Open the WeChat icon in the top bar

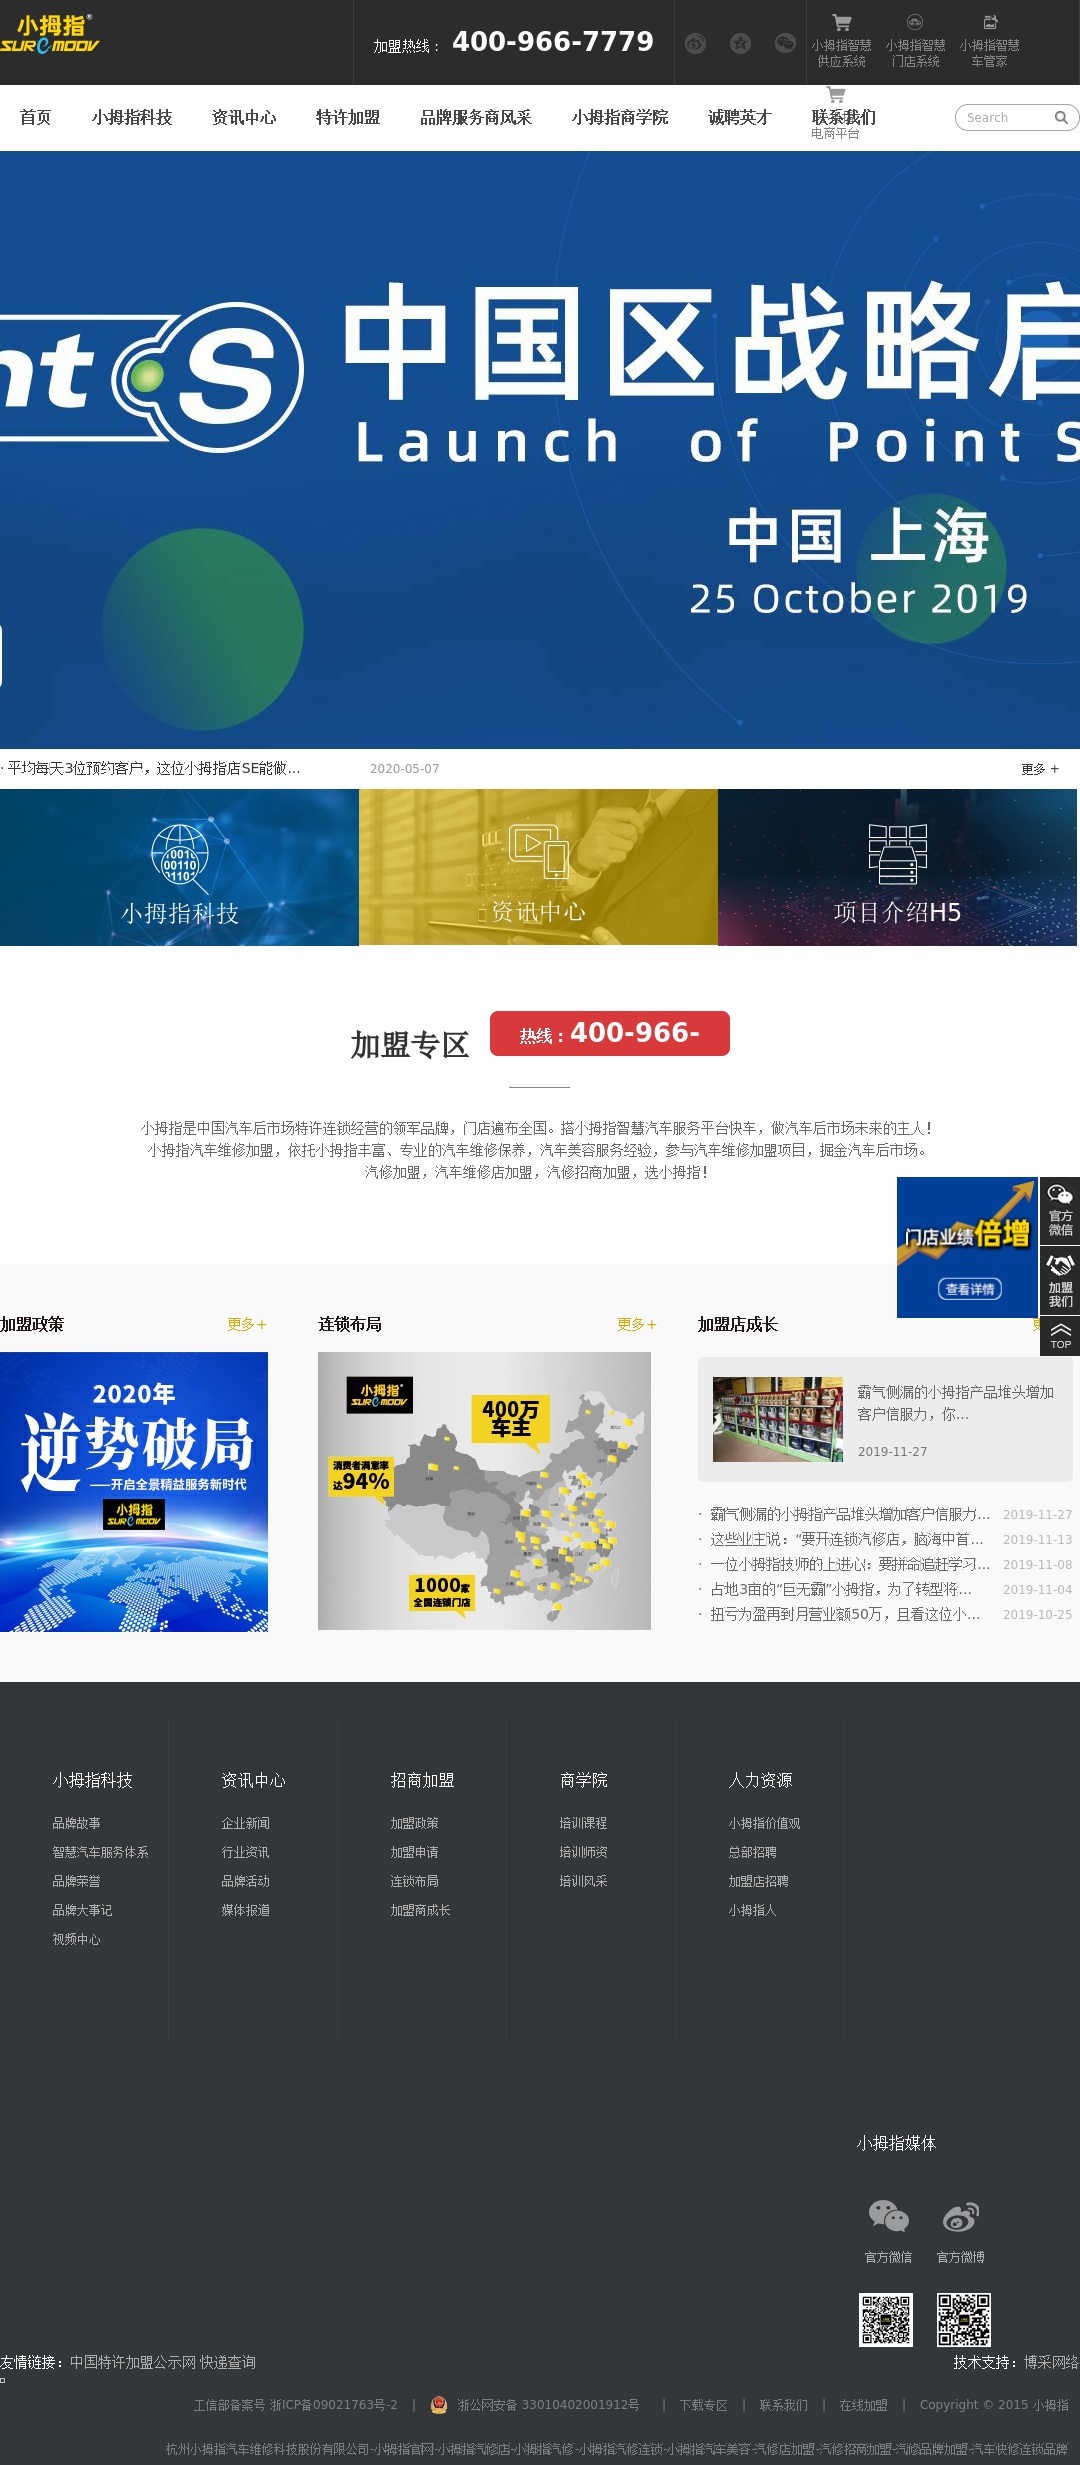pyautogui.click(x=785, y=43)
